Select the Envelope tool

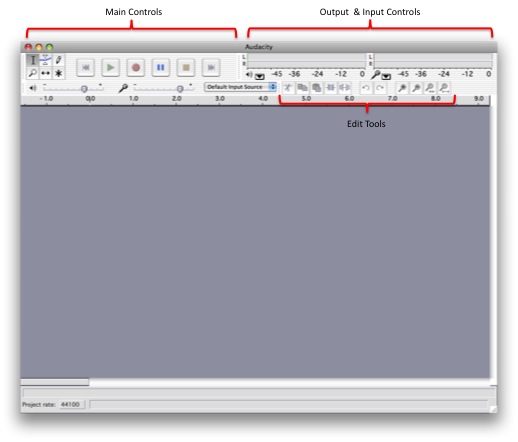[46, 60]
